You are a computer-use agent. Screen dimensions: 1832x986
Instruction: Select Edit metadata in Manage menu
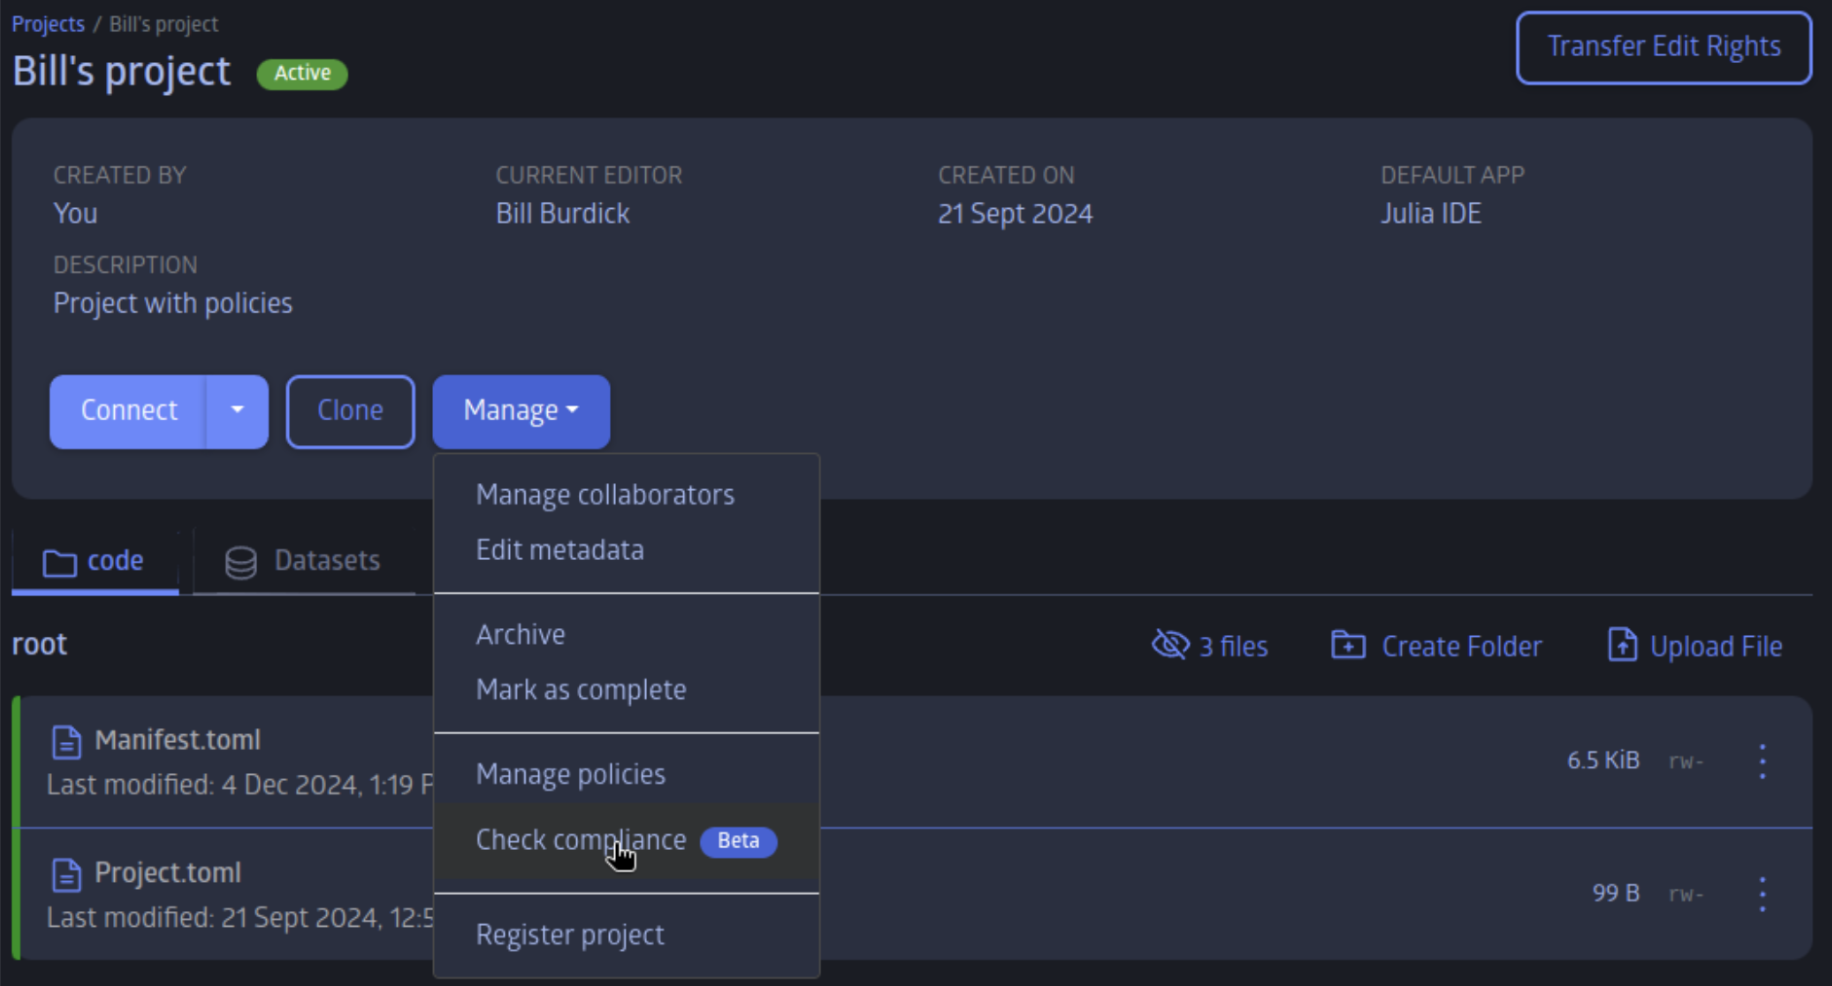coord(559,550)
